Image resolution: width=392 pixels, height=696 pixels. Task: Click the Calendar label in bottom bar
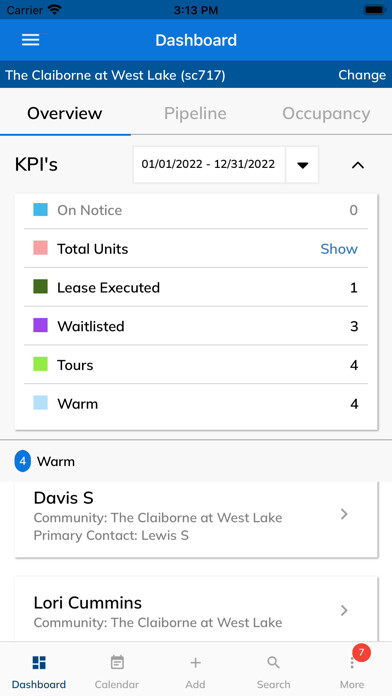click(117, 684)
